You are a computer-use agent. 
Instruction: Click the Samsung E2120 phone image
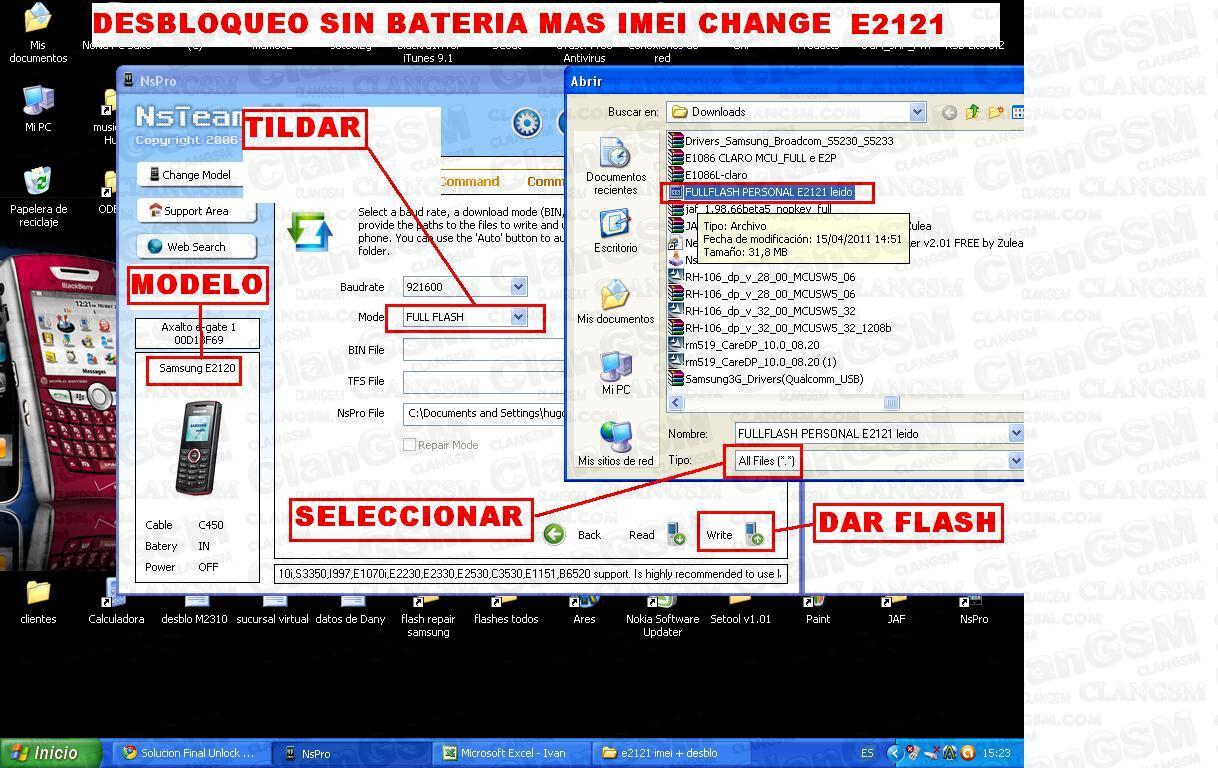(198, 448)
